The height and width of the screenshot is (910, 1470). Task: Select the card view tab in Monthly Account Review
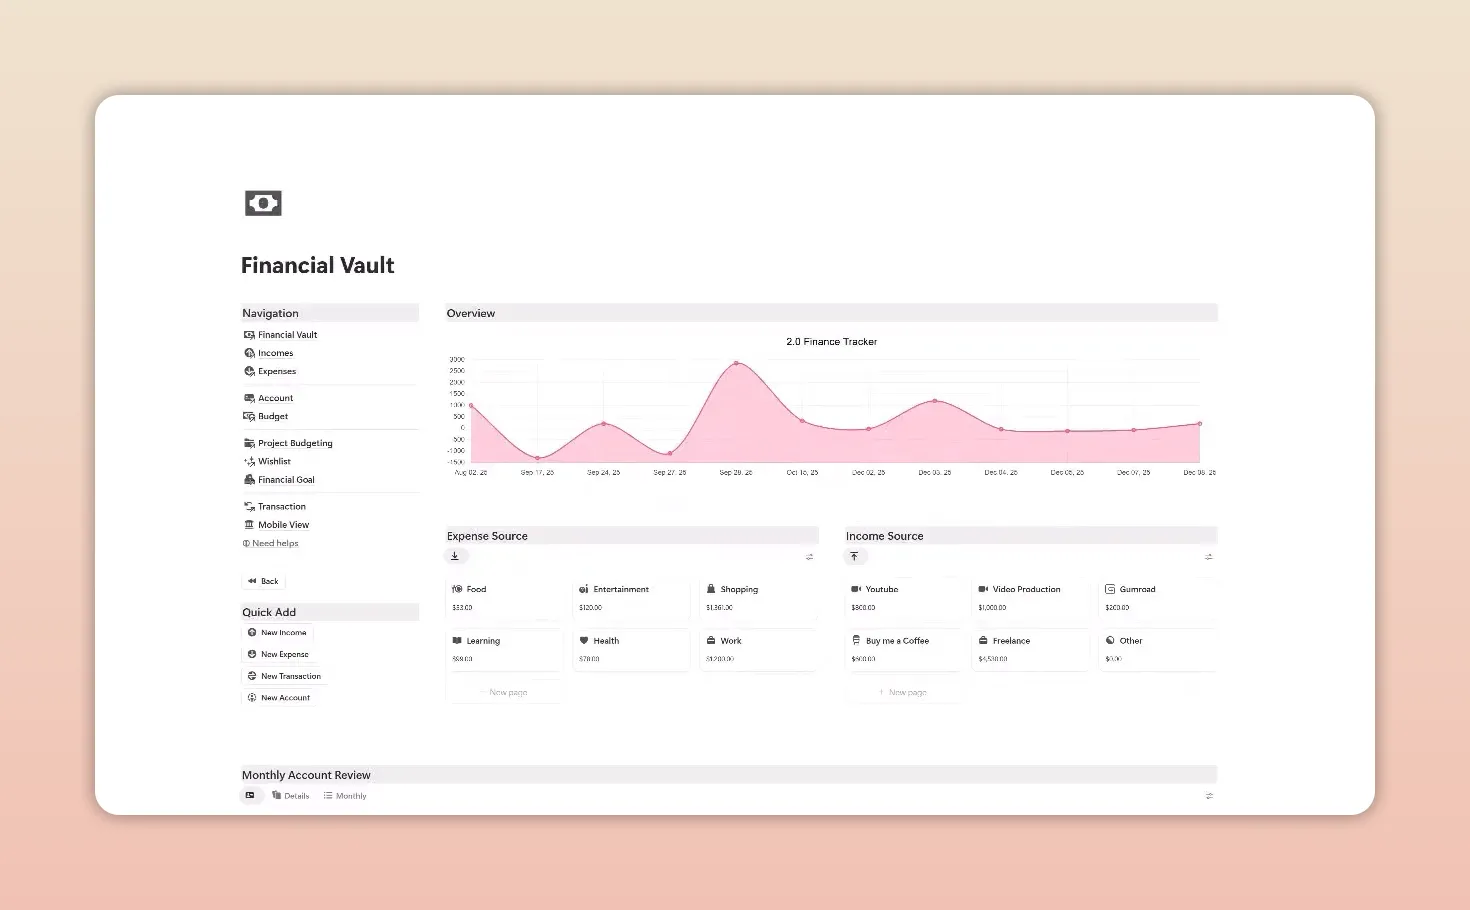(x=250, y=796)
